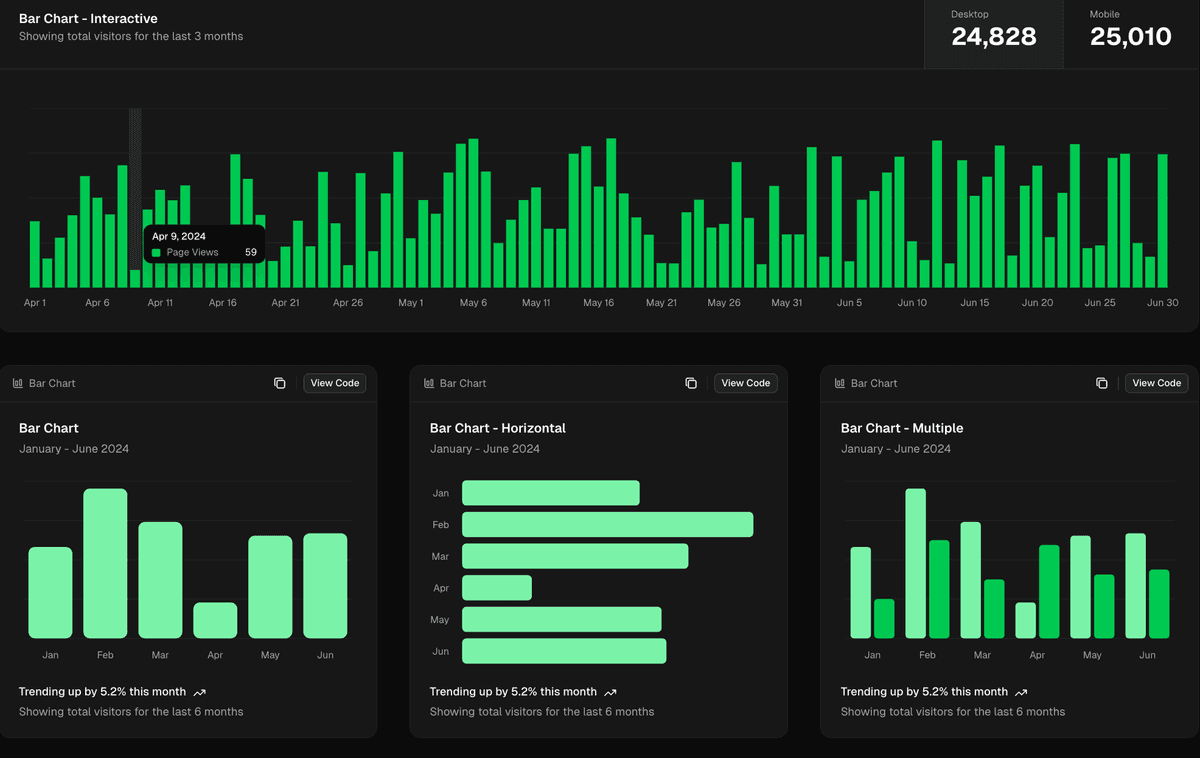Select the Feb horizontal bar in the Horizontal chart
Image resolution: width=1200 pixels, height=758 pixels.
pos(608,524)
